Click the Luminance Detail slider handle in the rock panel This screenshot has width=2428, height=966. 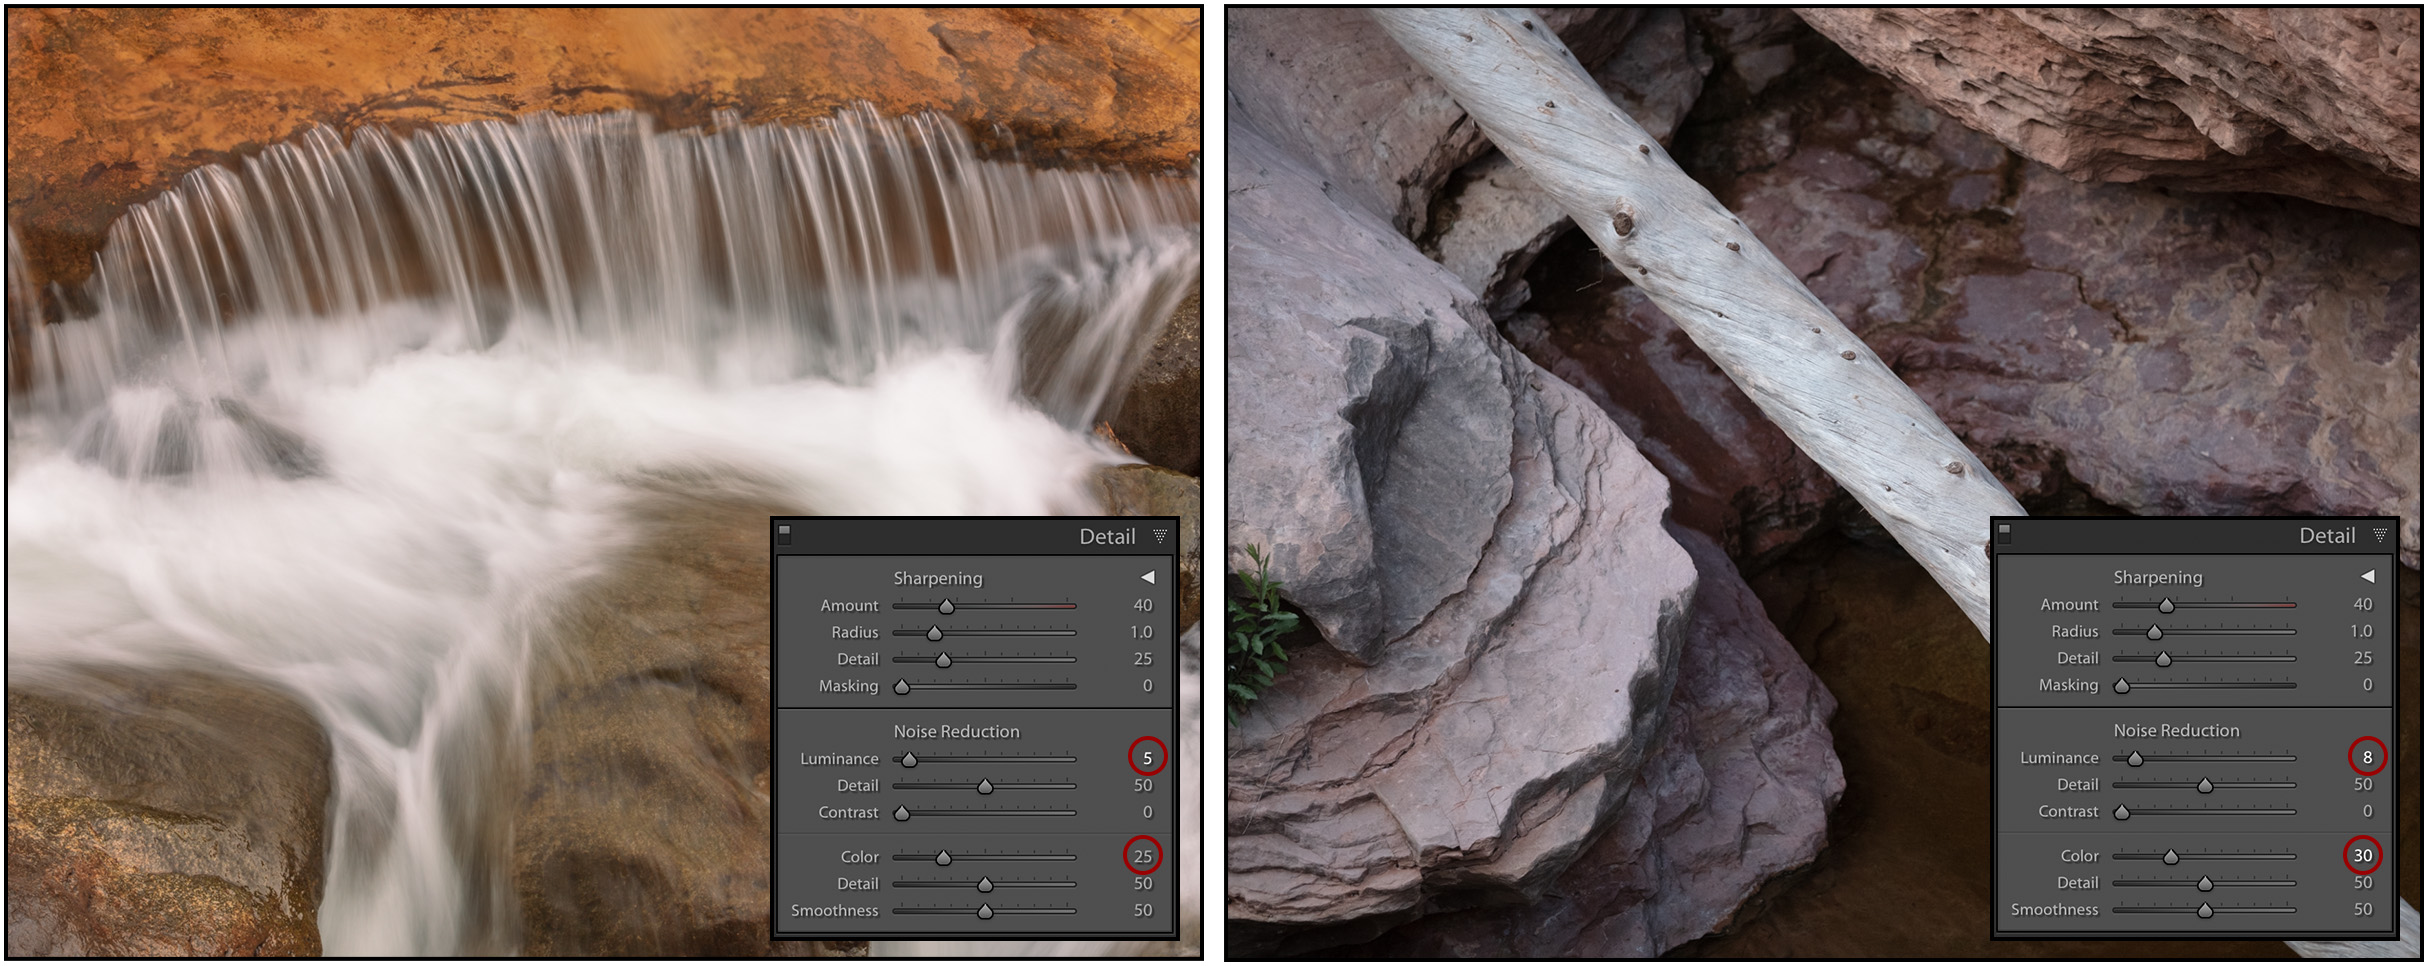pyautogui.click(x=2205, y=786)
